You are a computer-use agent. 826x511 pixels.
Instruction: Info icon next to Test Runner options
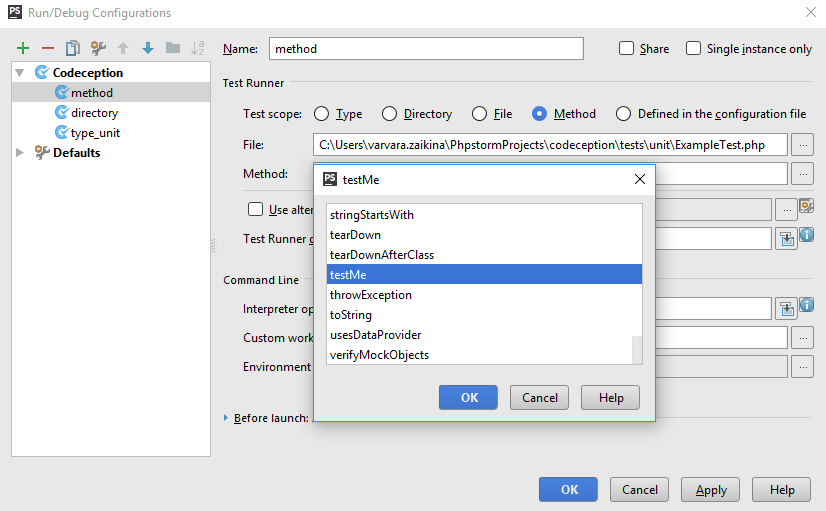pyautogui.click(x=807, y=234)
